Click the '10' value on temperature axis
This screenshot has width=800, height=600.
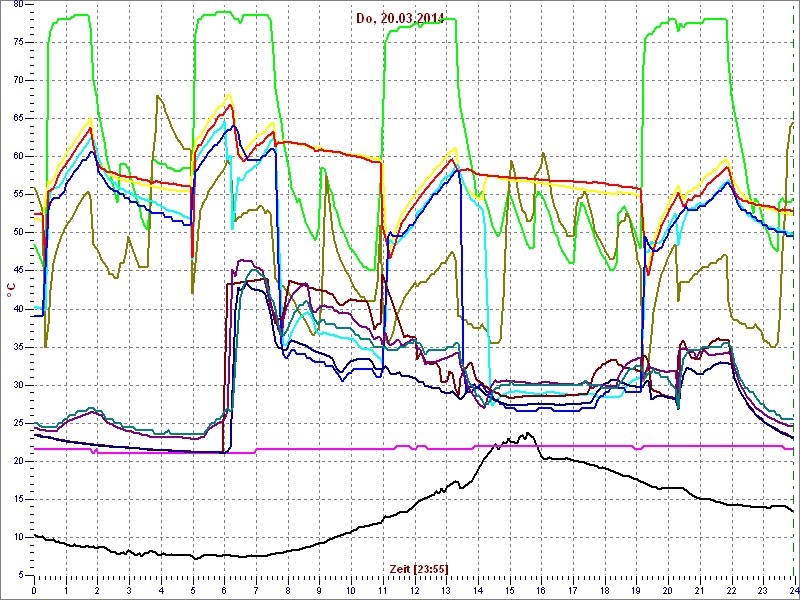[18, 538]
